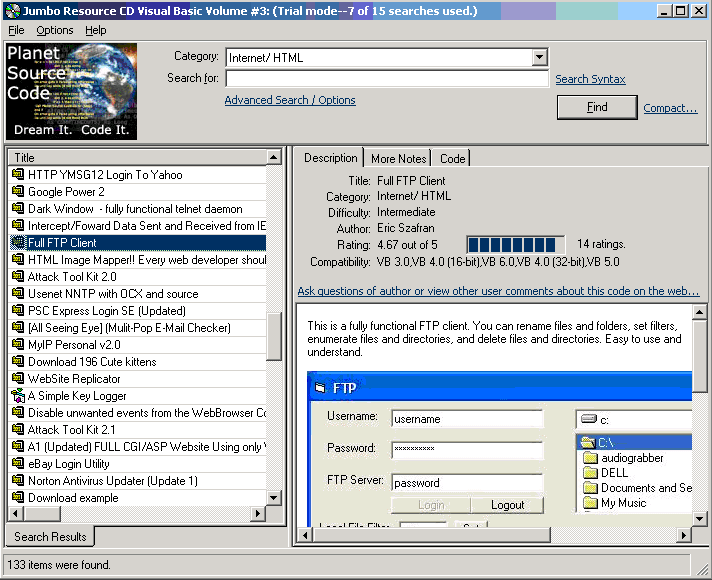This screenshot has width=712, height=580.
Task: Click the Download 196 Cute kittens icon
Action: coord(18,362)
